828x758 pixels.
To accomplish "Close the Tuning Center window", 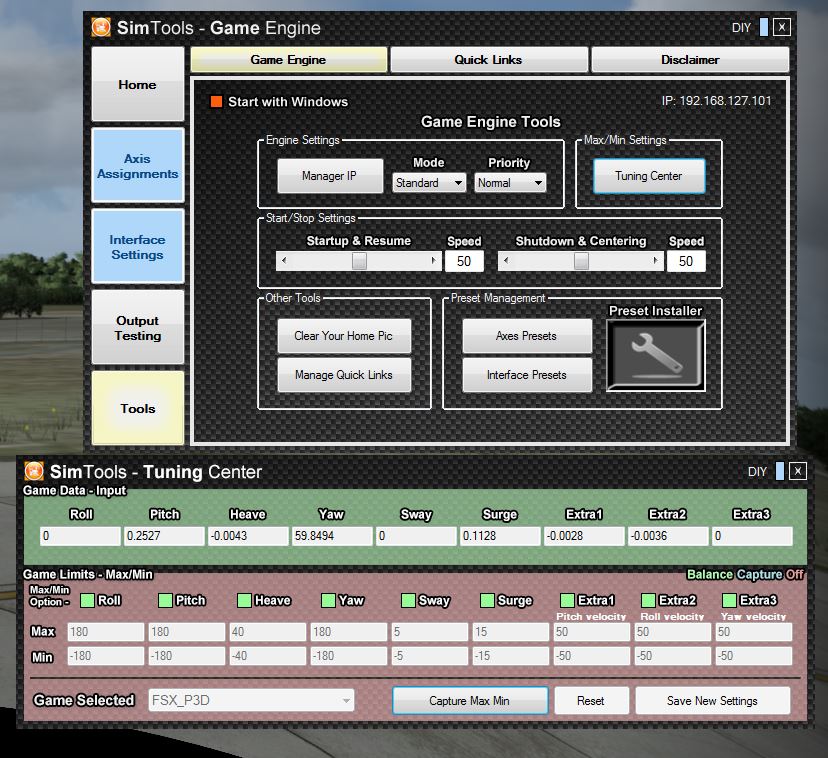I will click(798, 471).
